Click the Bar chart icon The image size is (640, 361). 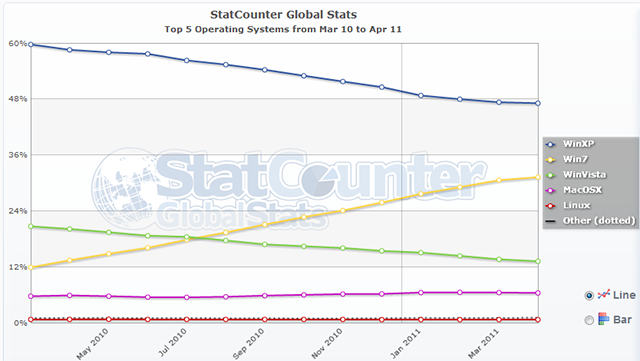(604, 319)
